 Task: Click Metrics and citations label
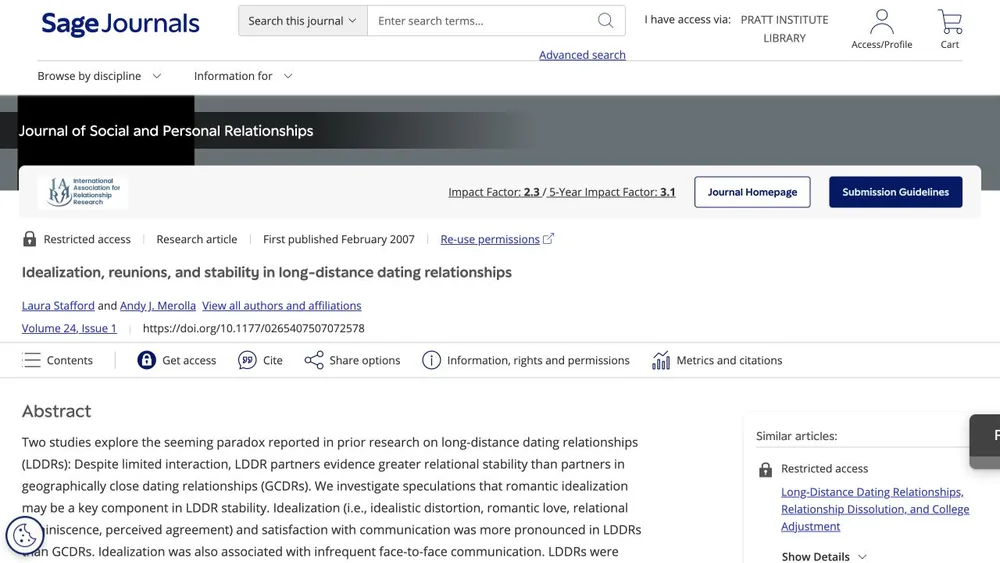pyautogui.click(x=729, y=360)
